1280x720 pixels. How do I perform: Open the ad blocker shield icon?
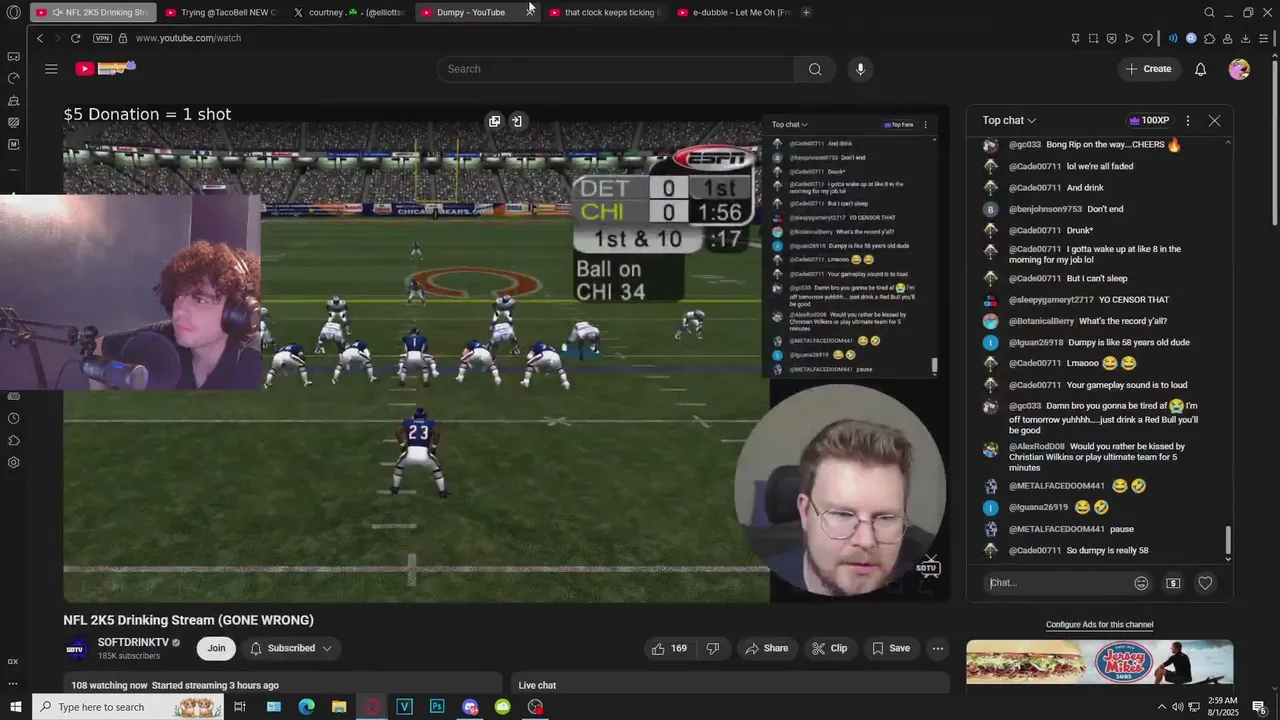(1111, 38)
